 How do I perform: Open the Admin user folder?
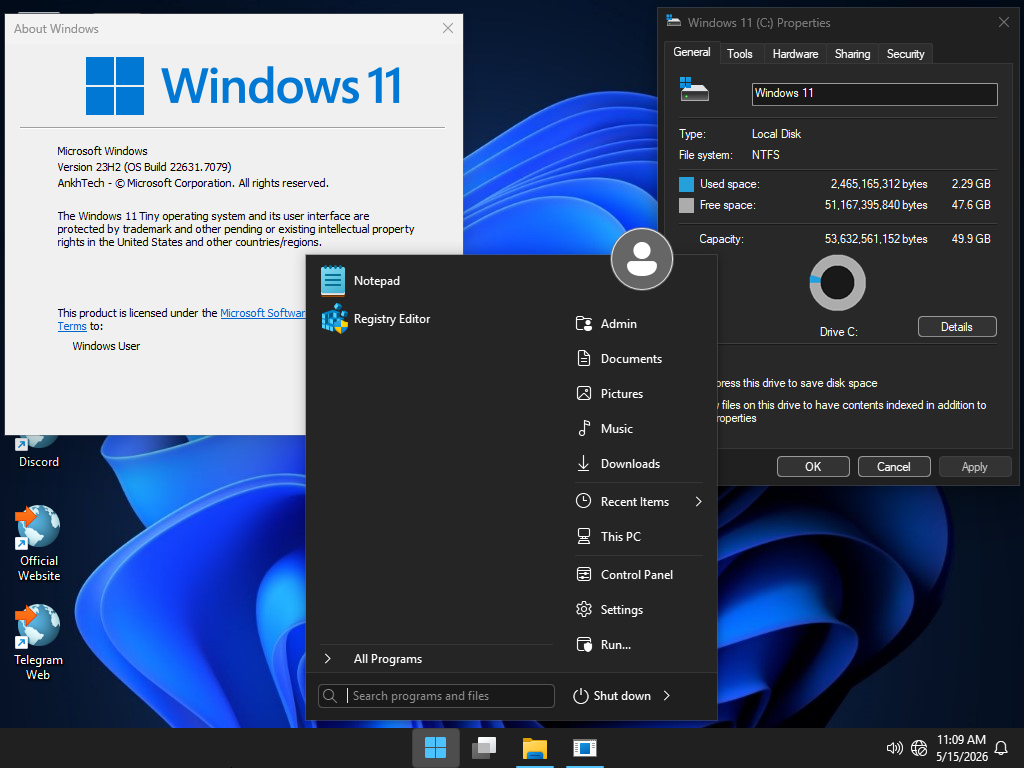point(606,324)
